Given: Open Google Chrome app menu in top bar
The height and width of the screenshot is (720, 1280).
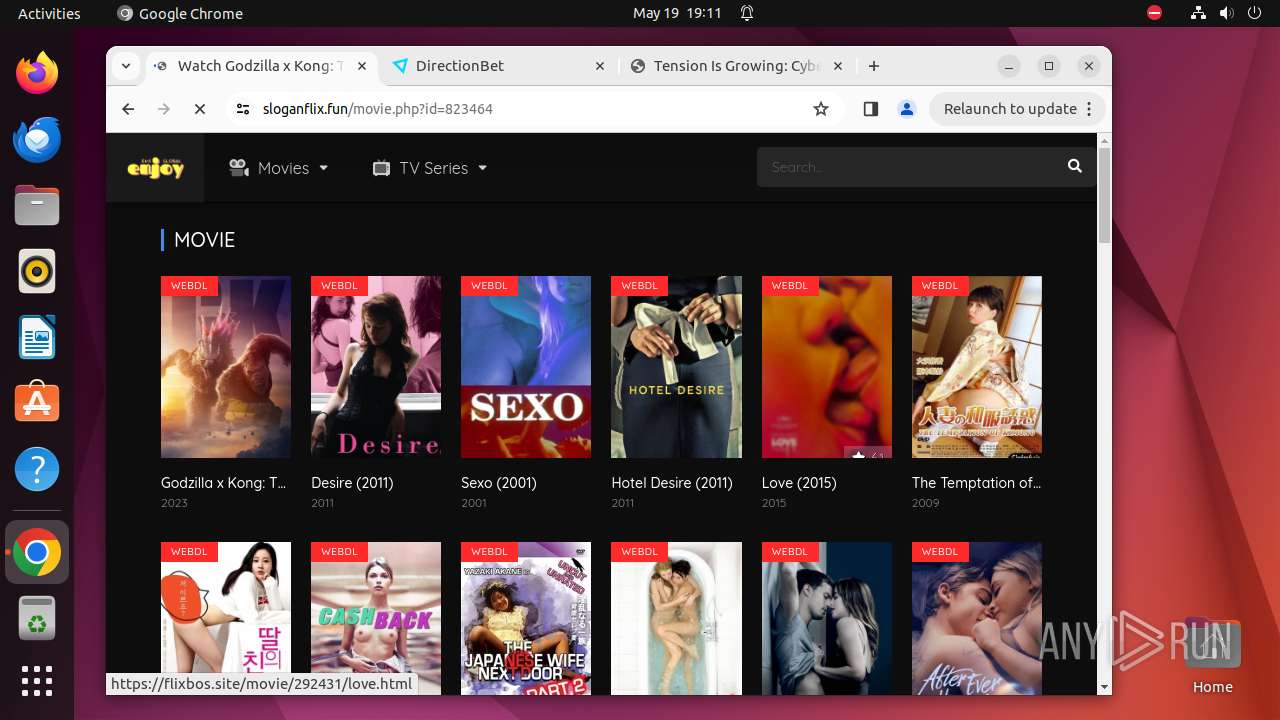Looking at the screenshot, I should (180, 13).
